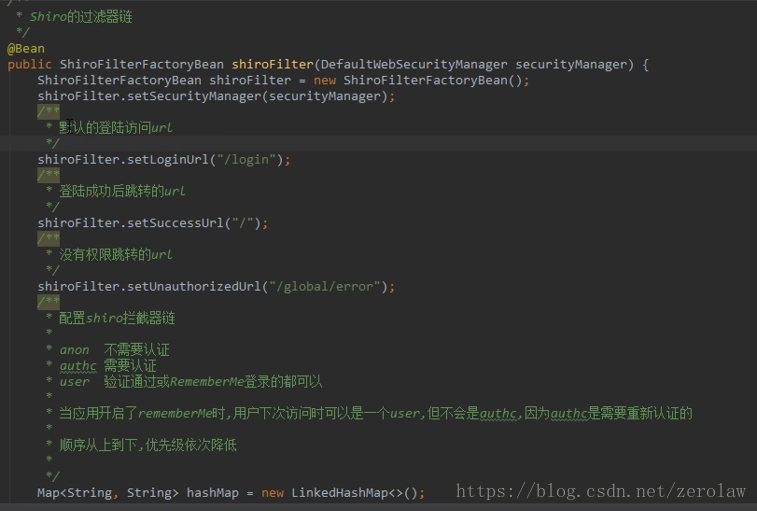Click the authc 需要认证 comment line
Image resolution: width=757 pixels, height=511 pixels.
pos(108,366)
